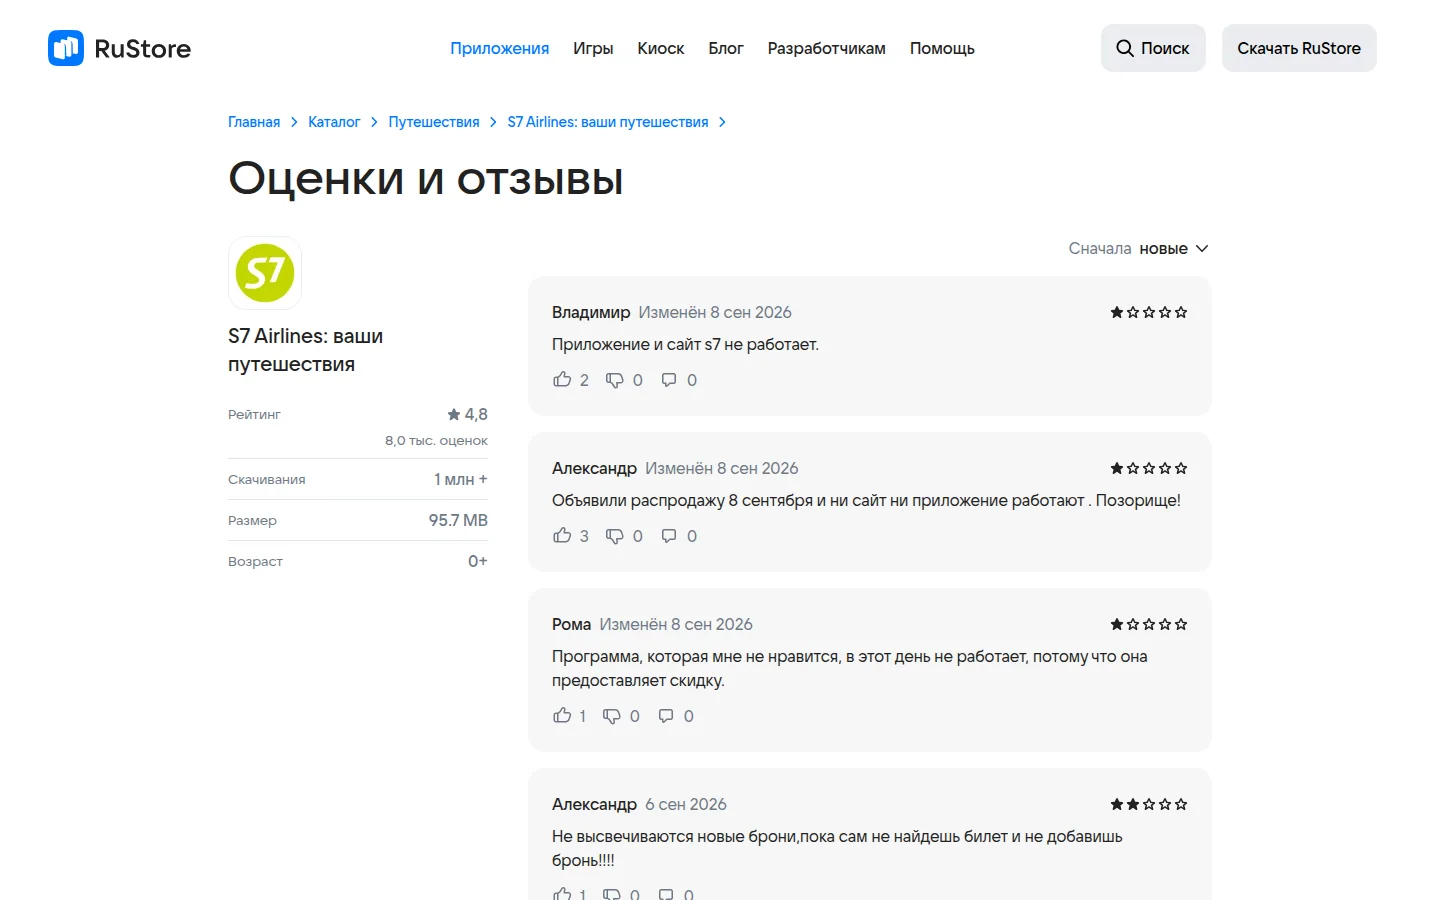
Task: Go to the Приложения menu item
Action: tap(499, 48)
